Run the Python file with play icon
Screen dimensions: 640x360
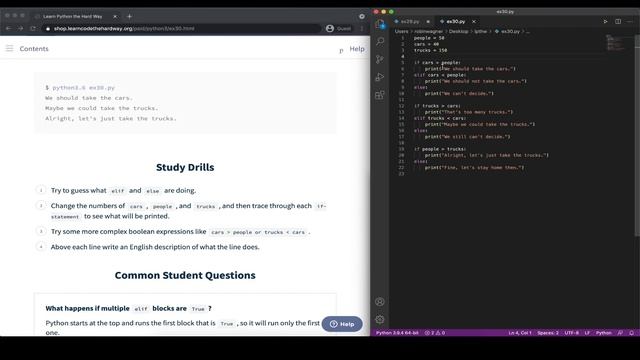(605, 21)
